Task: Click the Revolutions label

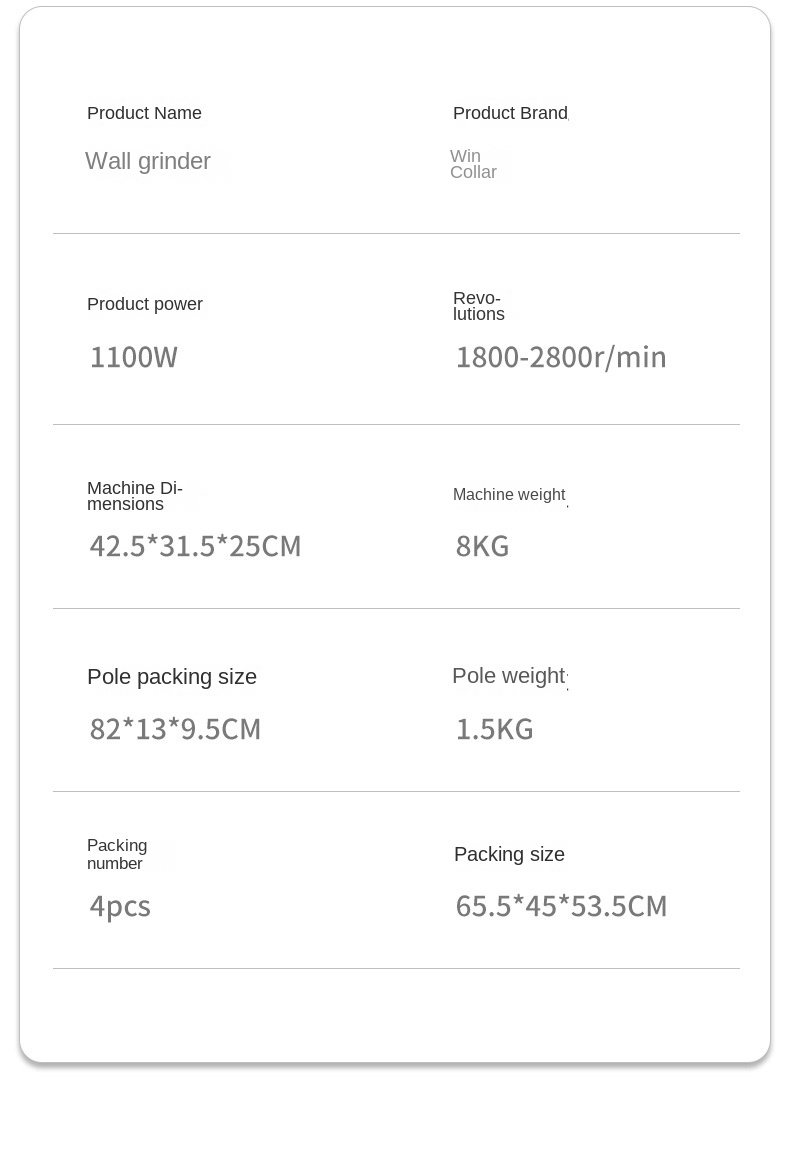Action: [479, 306]
